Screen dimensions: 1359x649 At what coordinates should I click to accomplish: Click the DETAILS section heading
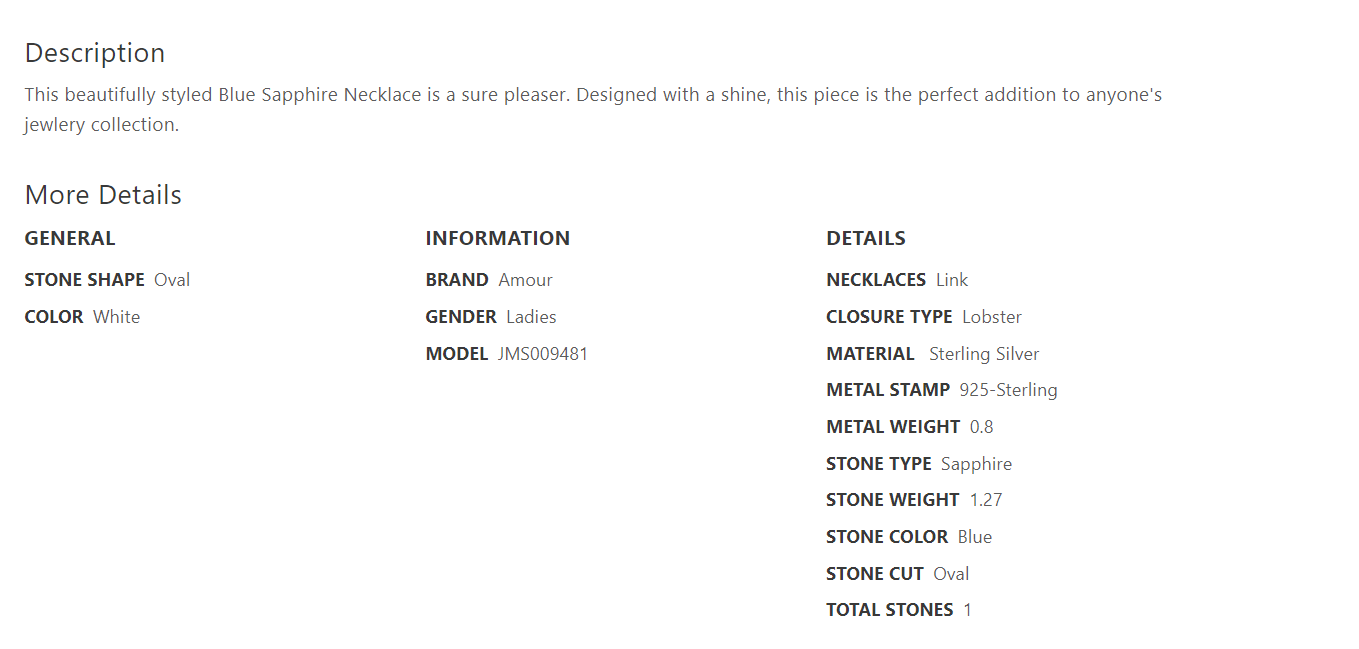click(x=866, y=239)
